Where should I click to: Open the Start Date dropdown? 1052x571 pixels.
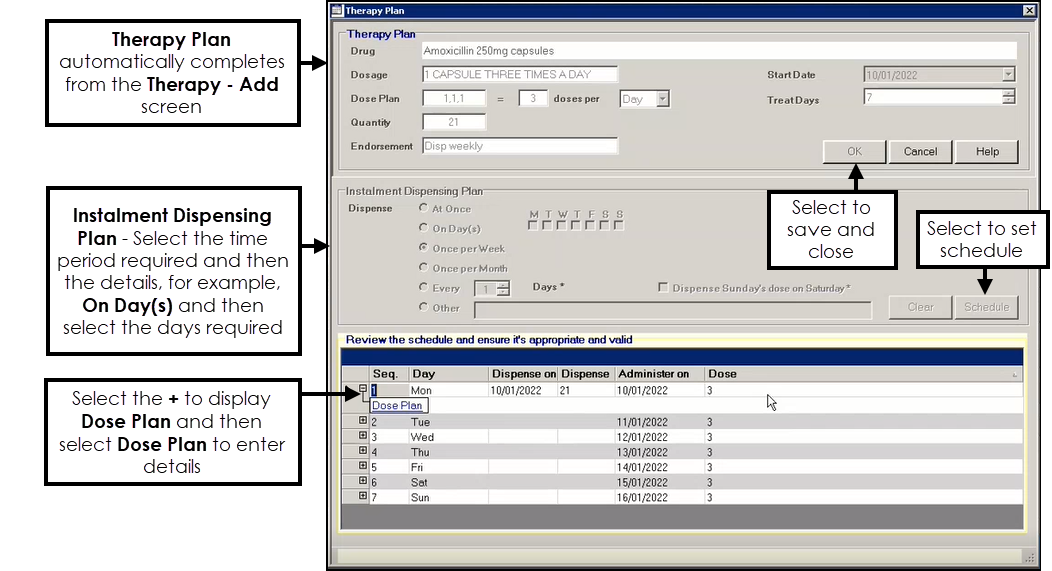tap(1008, 75)
